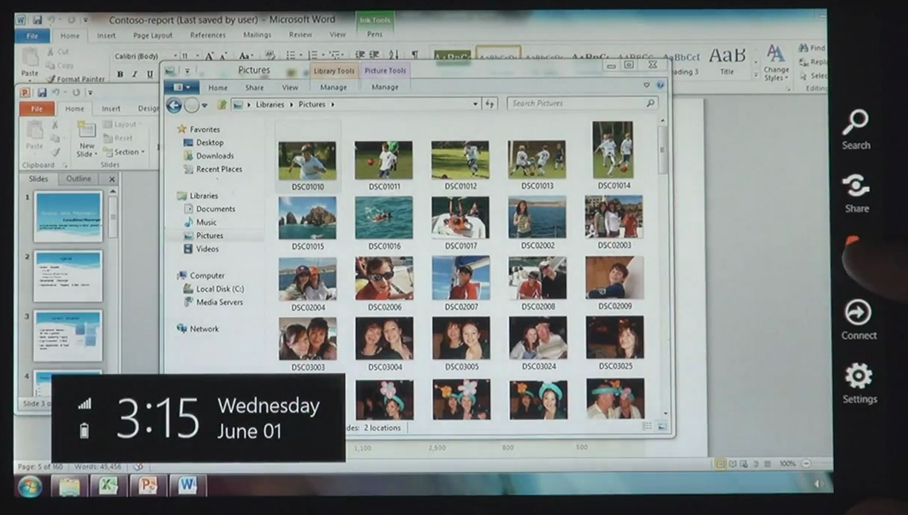Click the PowerPoint icon in taskbar
908x515 pixels.
coord(147,486)
